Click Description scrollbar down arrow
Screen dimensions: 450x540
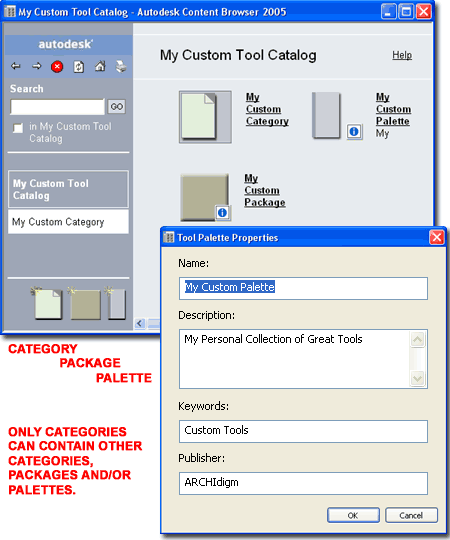point(418,378)
